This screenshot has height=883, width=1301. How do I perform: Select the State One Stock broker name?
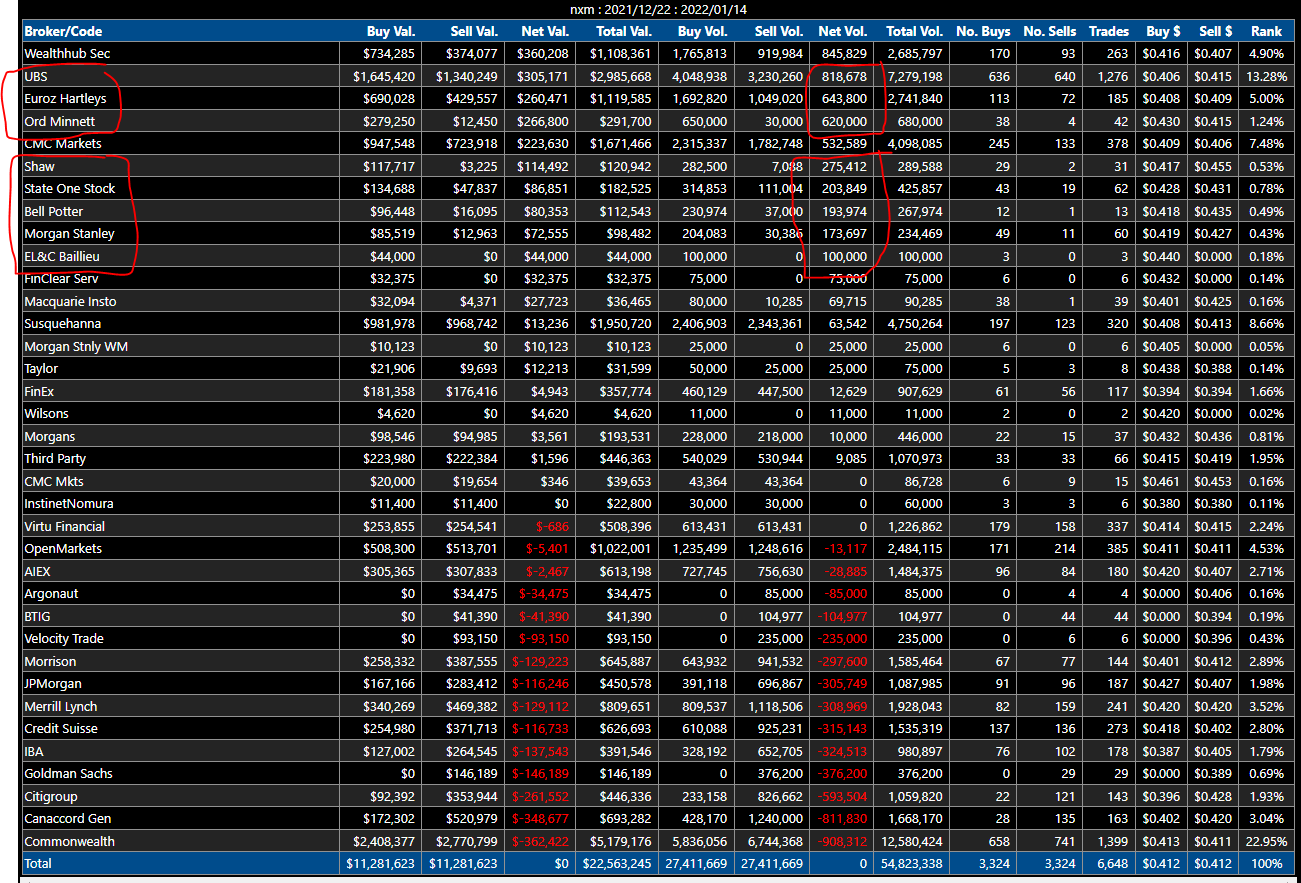(x=70, y=188)
